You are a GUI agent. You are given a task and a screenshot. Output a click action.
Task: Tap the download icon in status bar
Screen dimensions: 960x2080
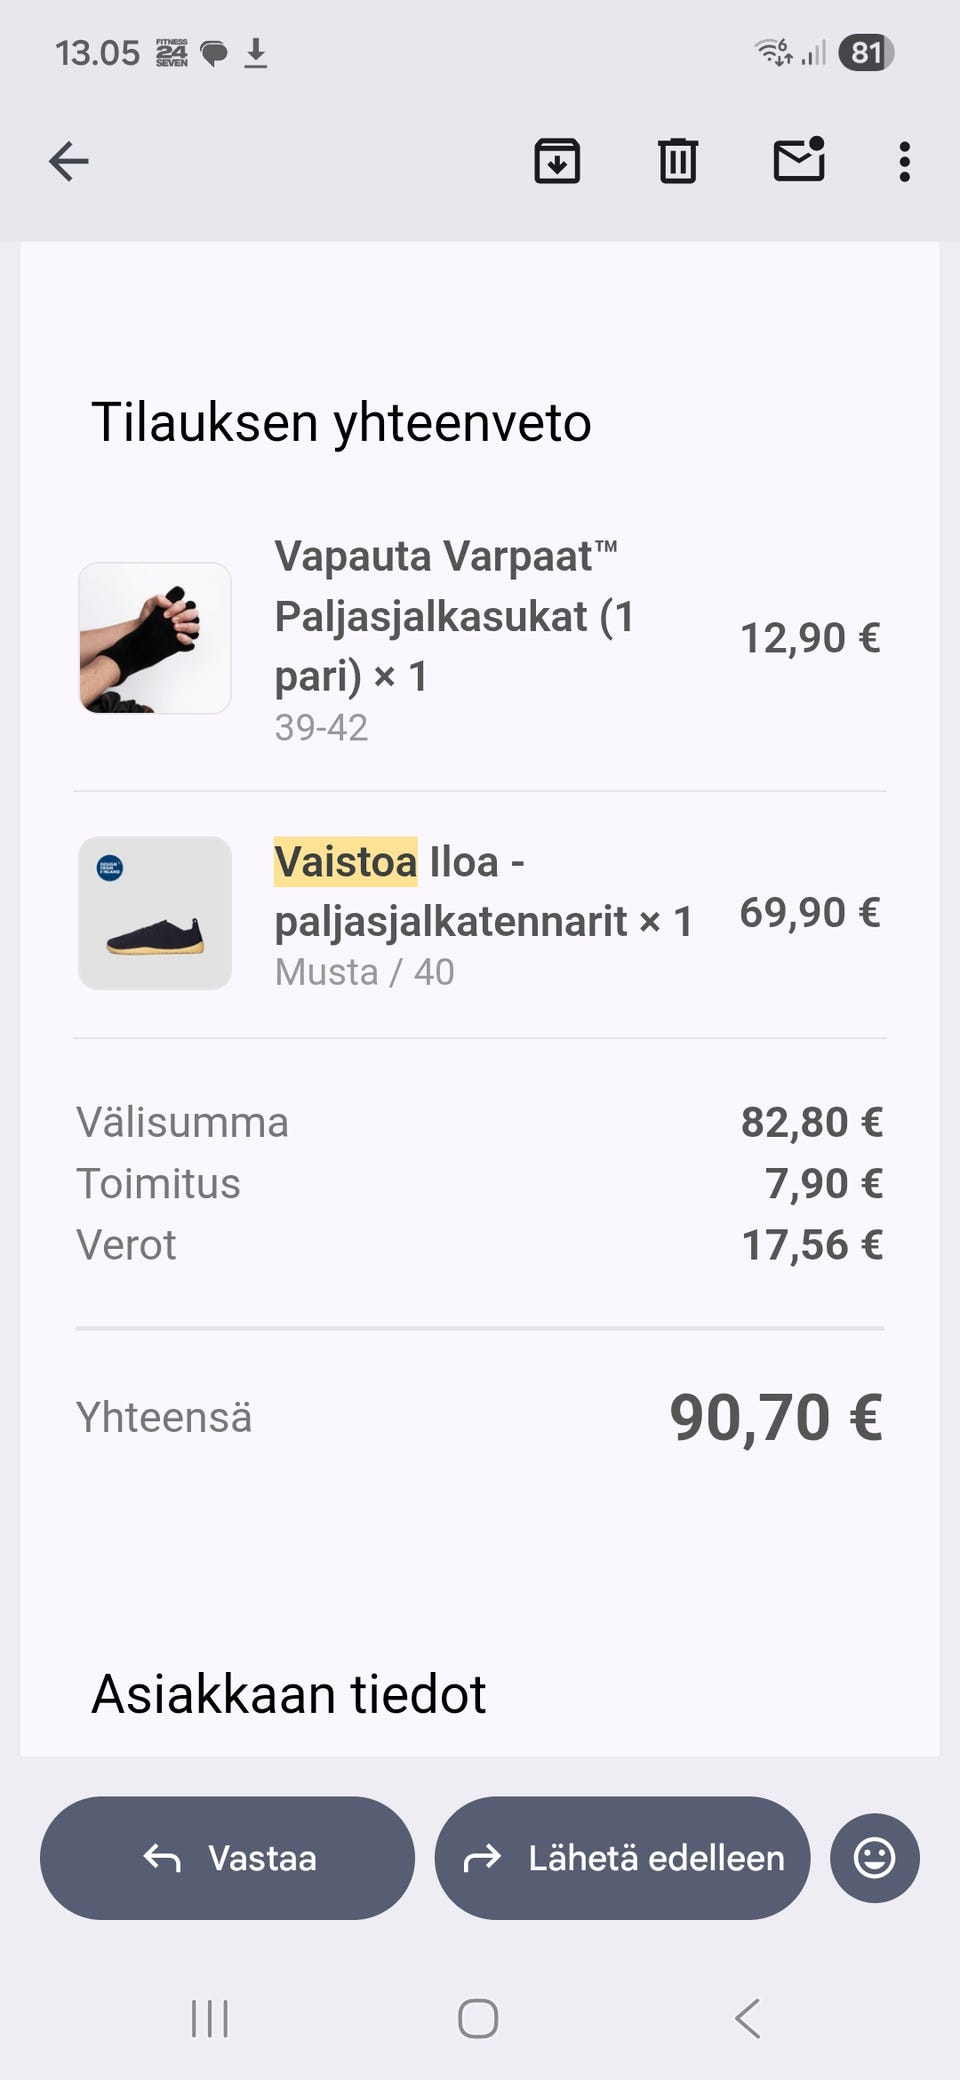(256, 52)
